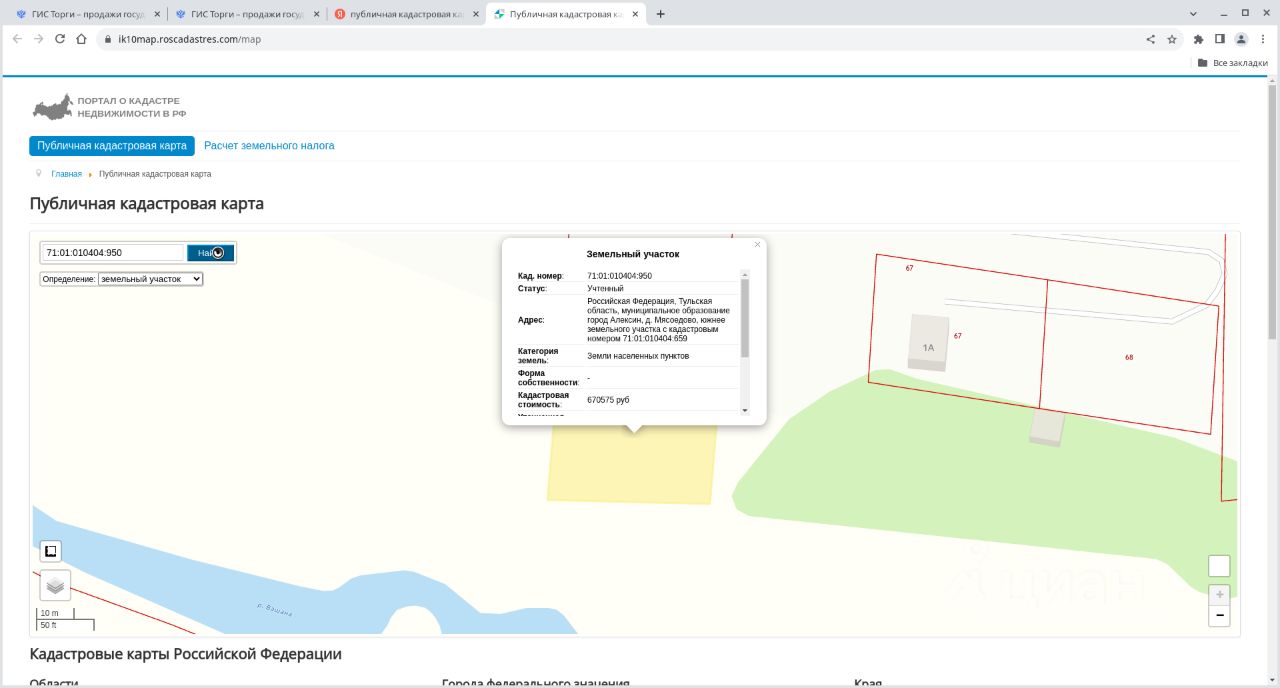Switch to the second 'ГИС Торги' tab
Screen dimensions: 1280x688
point(245,14)
